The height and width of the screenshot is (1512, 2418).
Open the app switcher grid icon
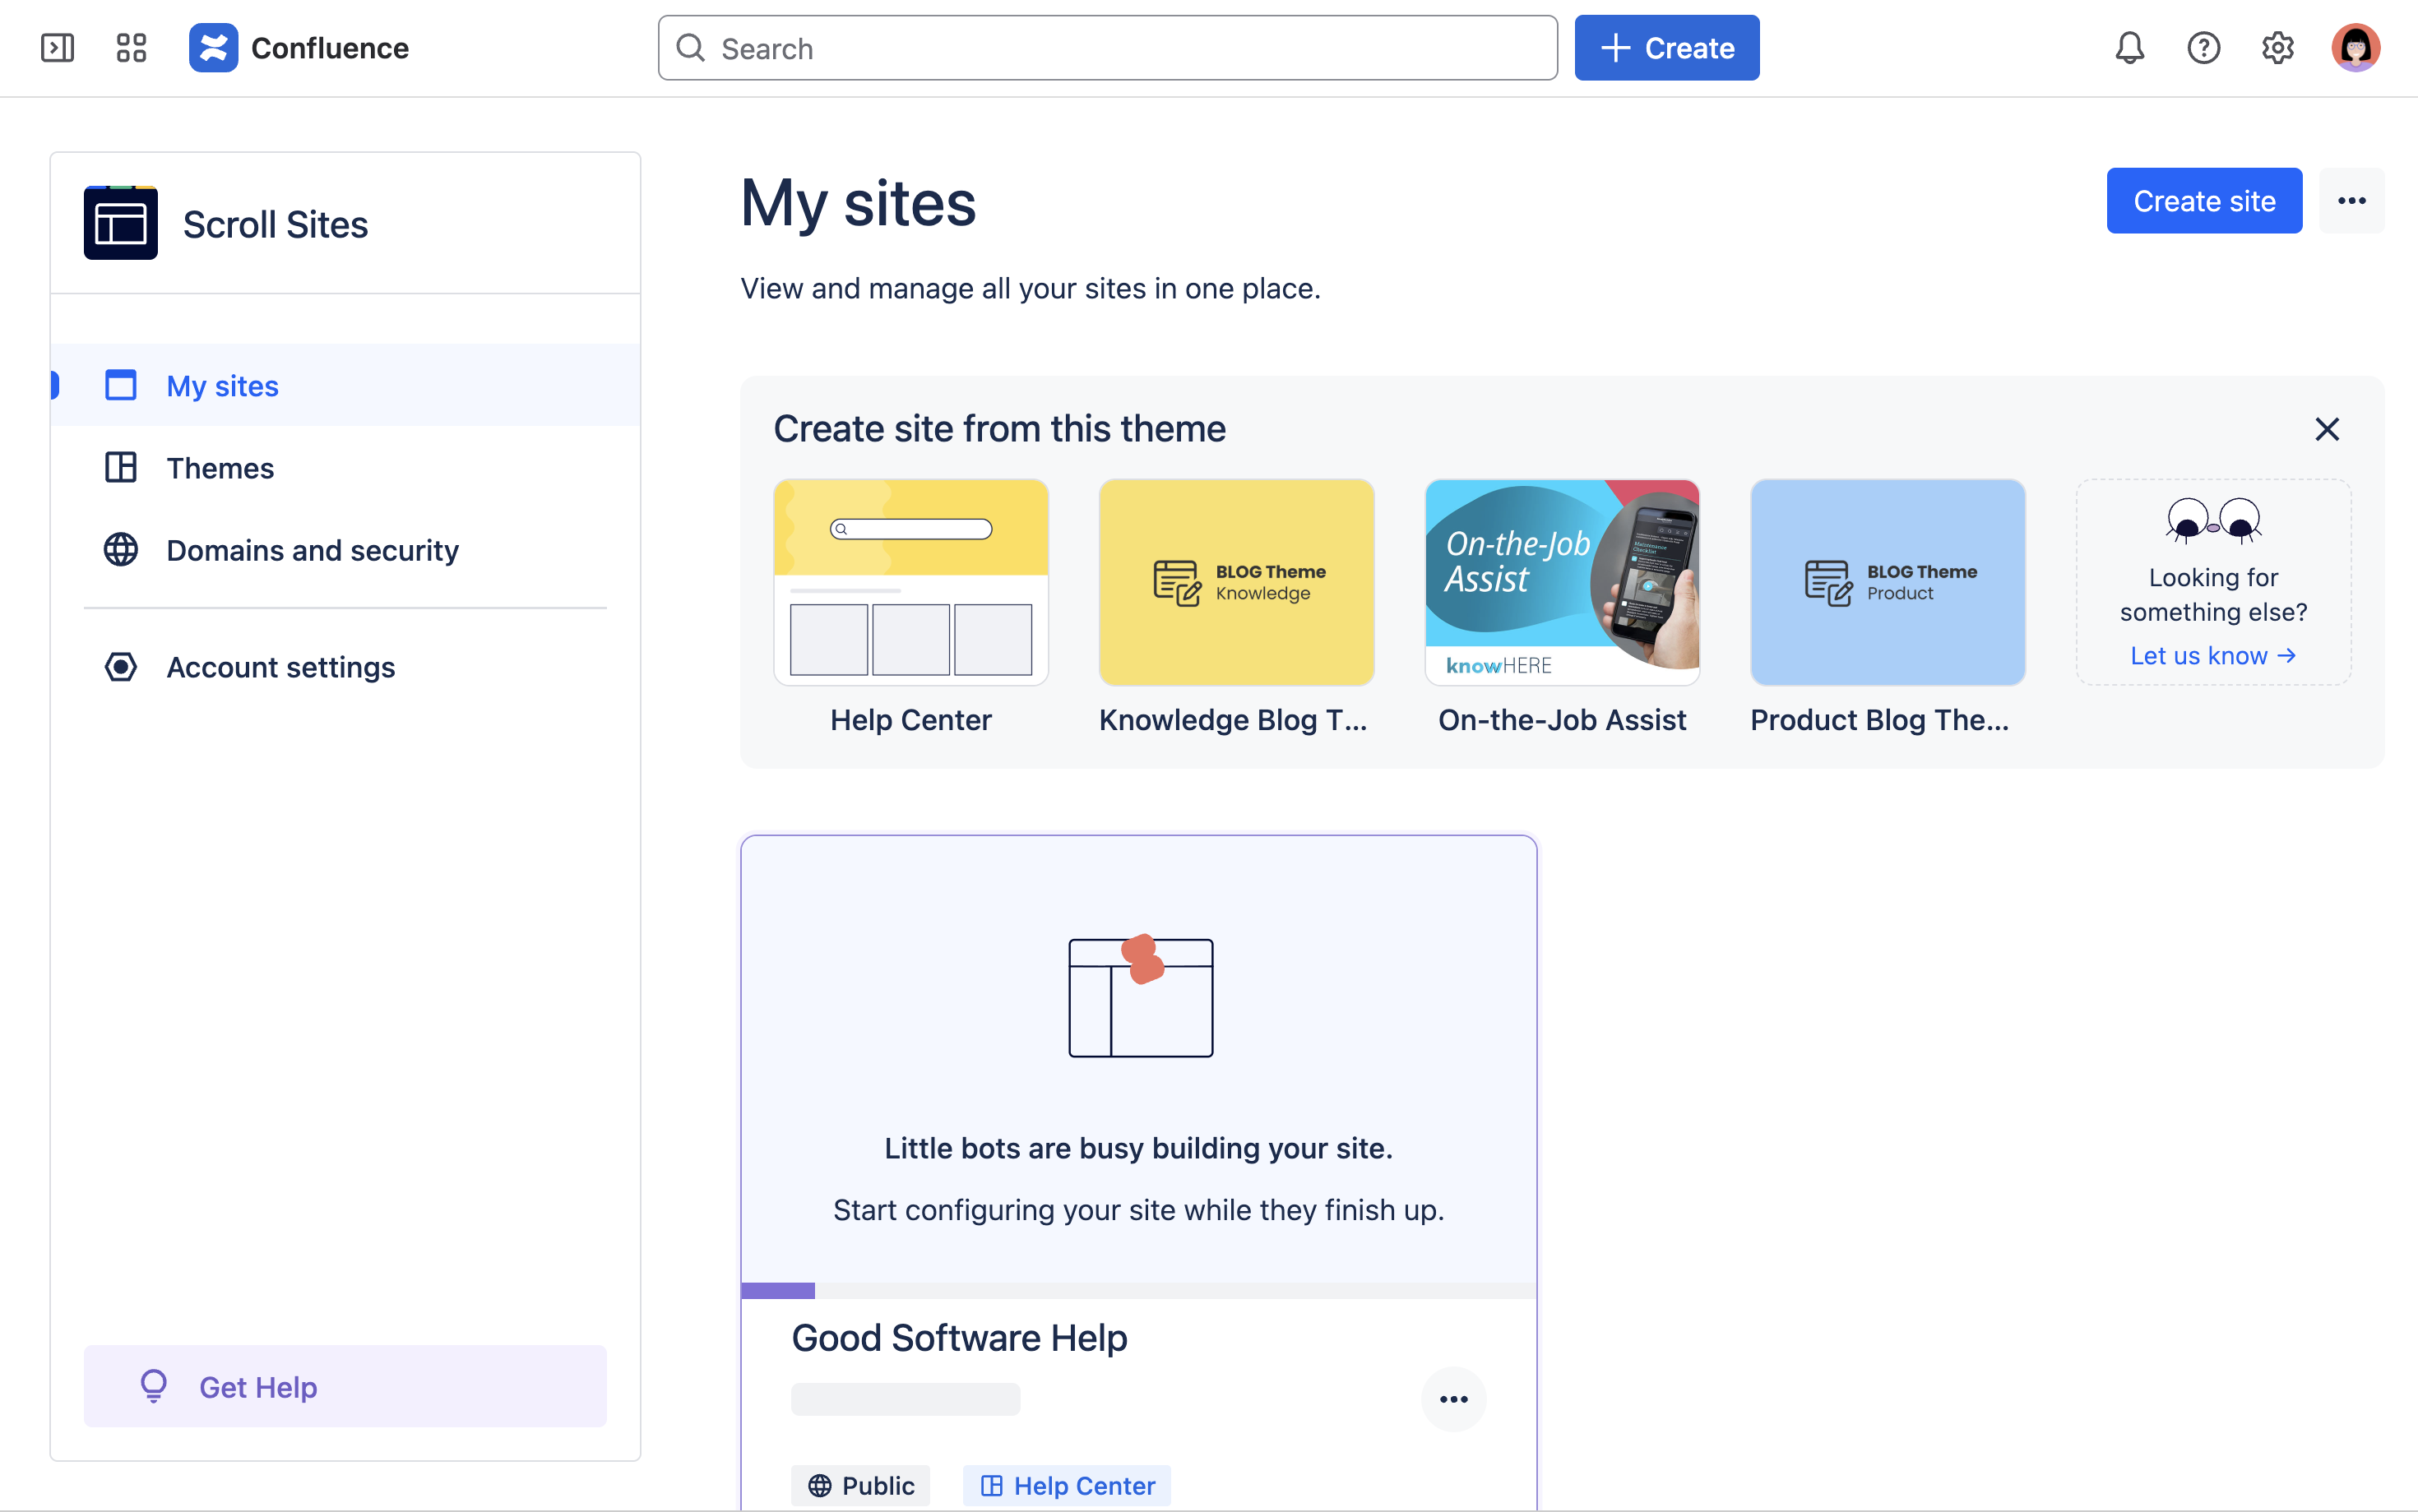[131, 48]
